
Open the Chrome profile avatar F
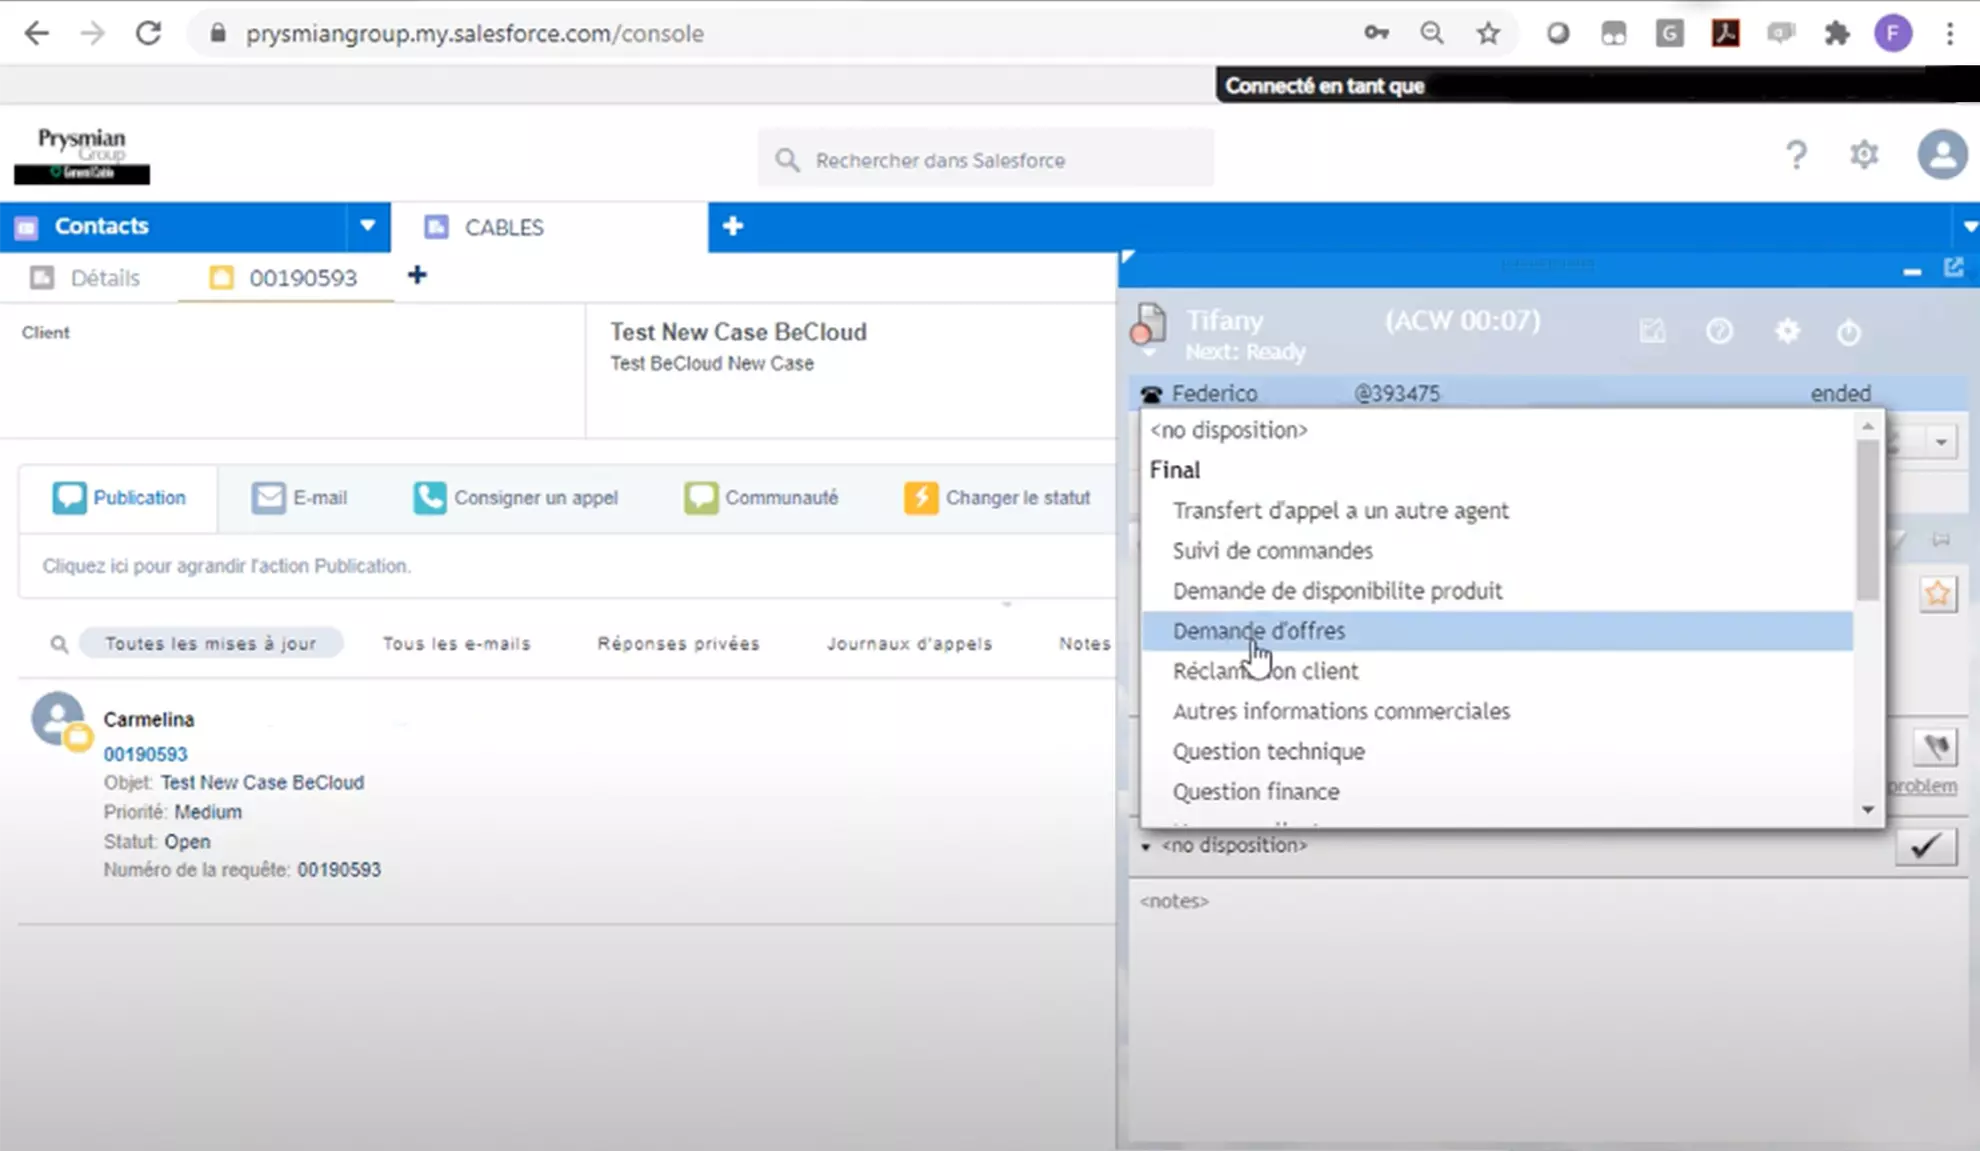[x=1893, y=33]
